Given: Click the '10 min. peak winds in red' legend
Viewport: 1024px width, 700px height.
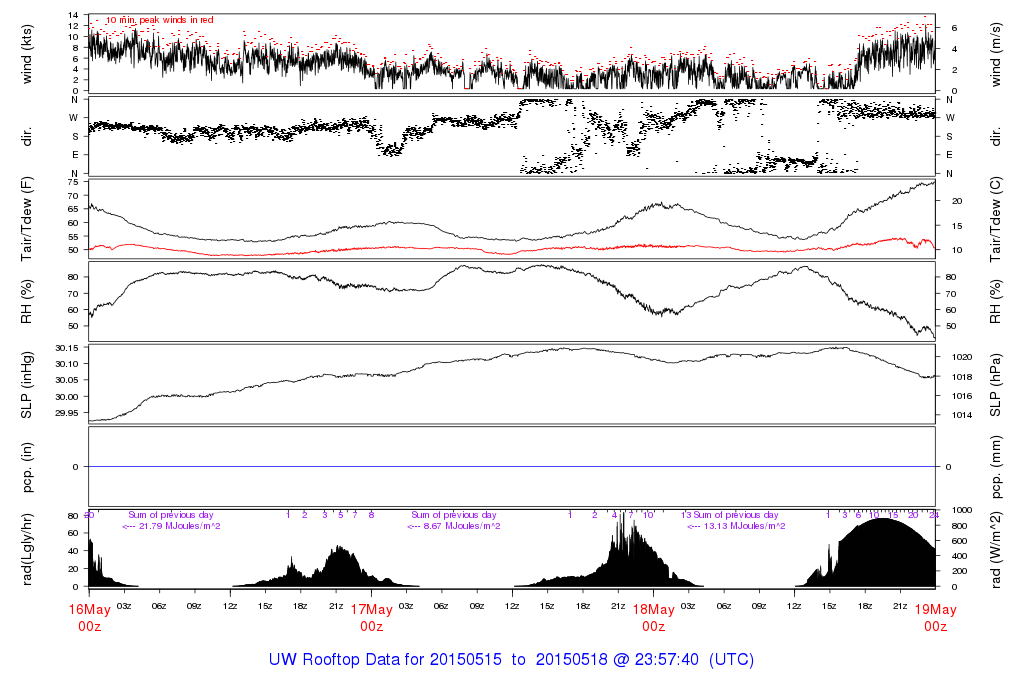Looking at the screenshot, I should pyautogui.click(x=159, y=20).
